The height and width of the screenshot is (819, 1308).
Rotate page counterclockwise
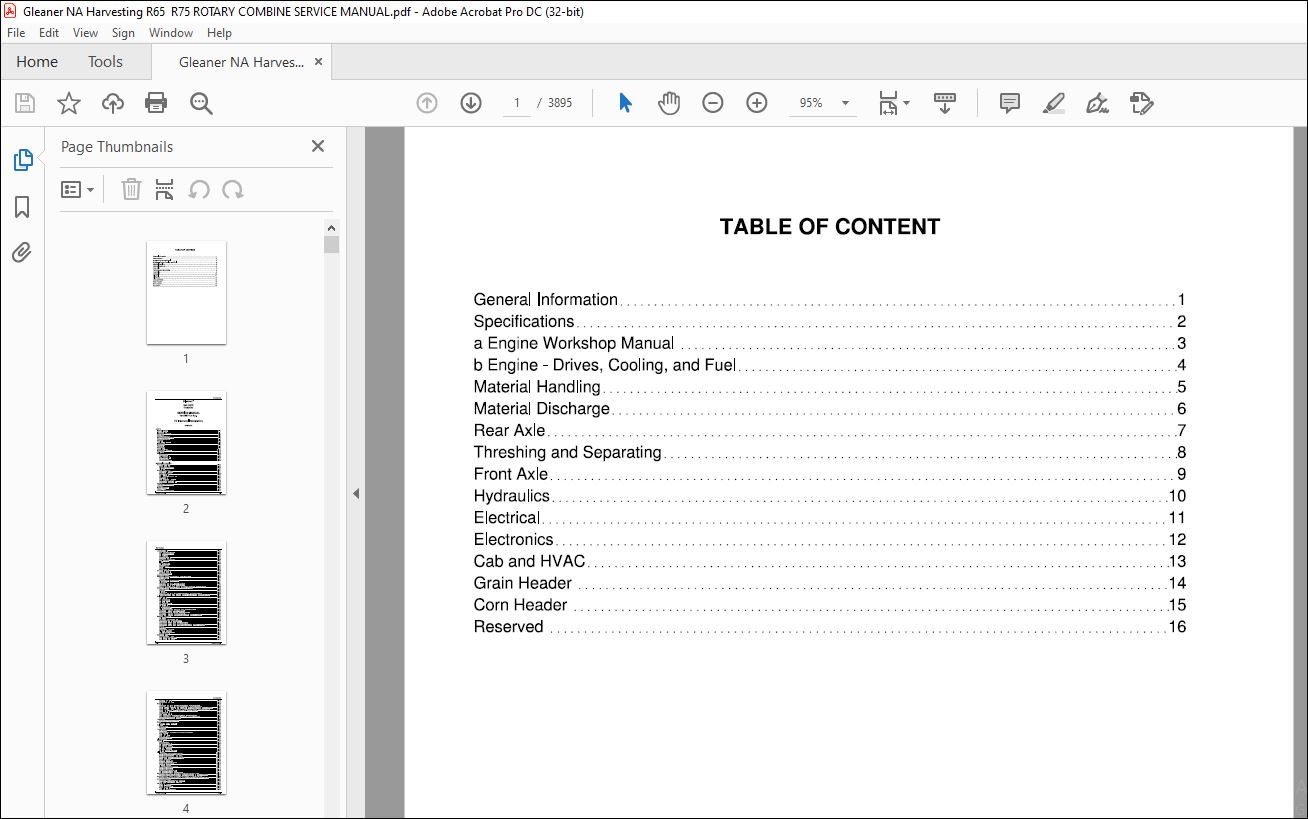[x=199, y=189]
